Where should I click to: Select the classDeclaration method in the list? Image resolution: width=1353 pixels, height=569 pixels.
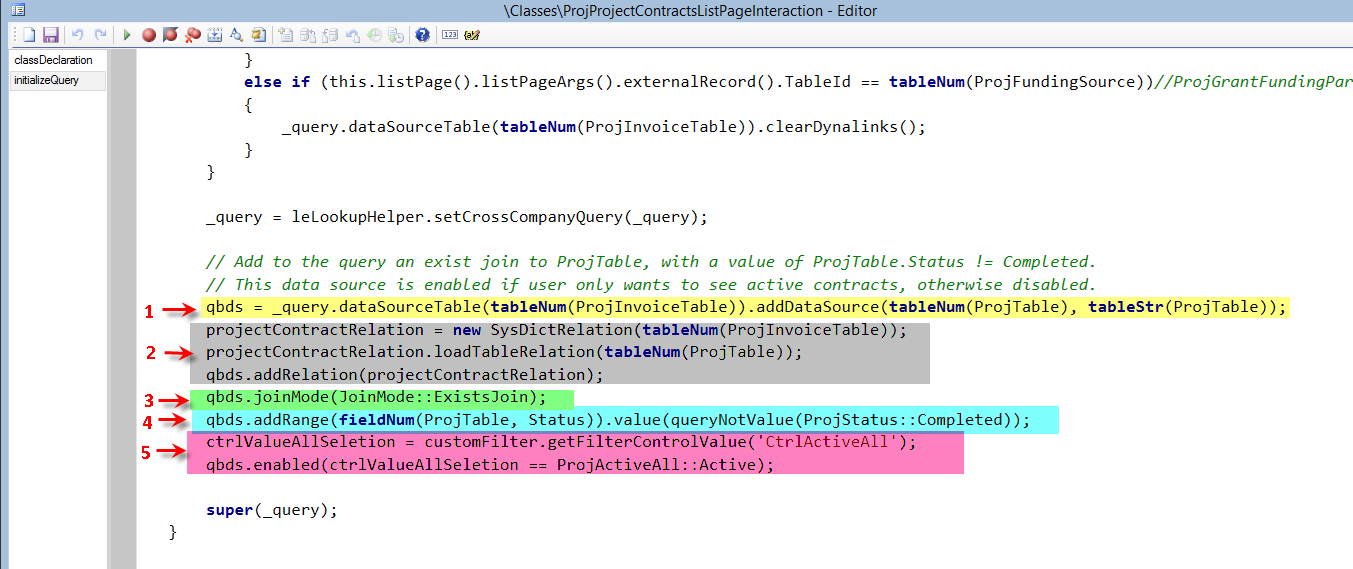coord(53,60)
